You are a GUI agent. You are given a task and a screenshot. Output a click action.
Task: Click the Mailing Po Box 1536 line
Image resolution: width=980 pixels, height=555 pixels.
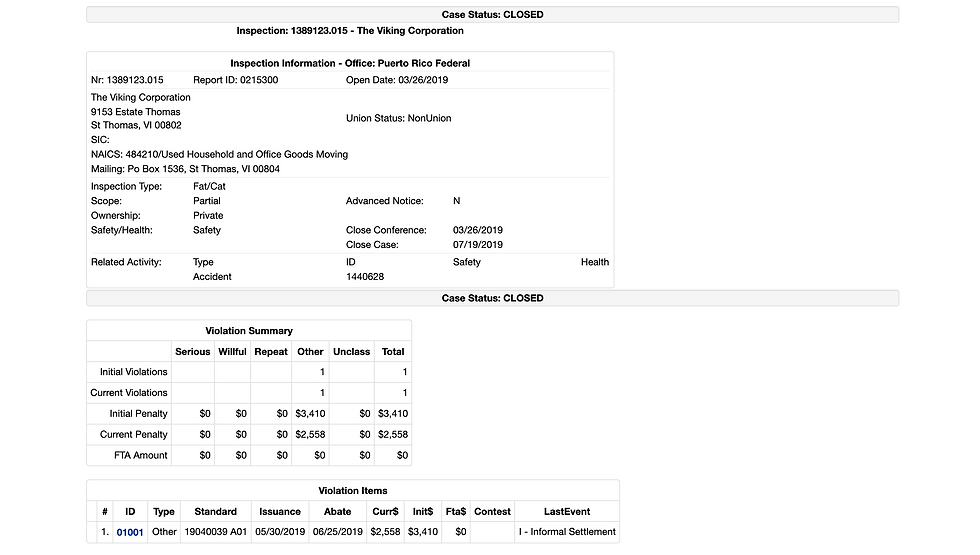(185, 169)
